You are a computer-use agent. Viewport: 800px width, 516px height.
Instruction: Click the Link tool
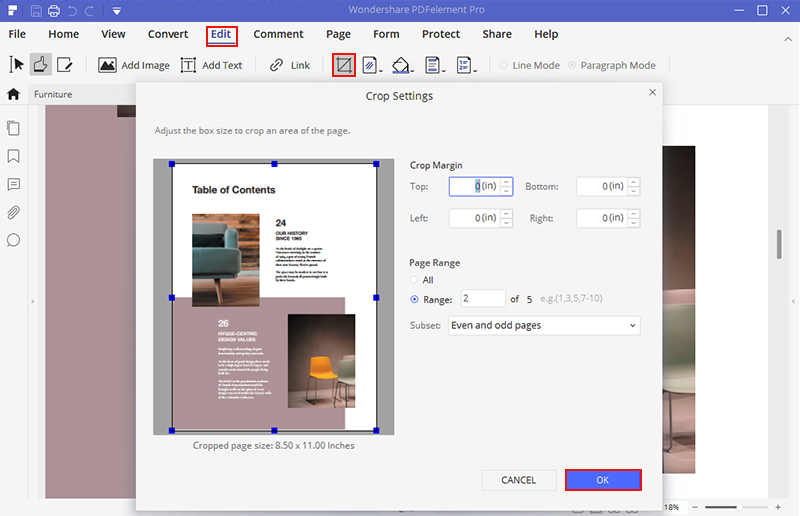pyautogui.click(x=289, y=65)
